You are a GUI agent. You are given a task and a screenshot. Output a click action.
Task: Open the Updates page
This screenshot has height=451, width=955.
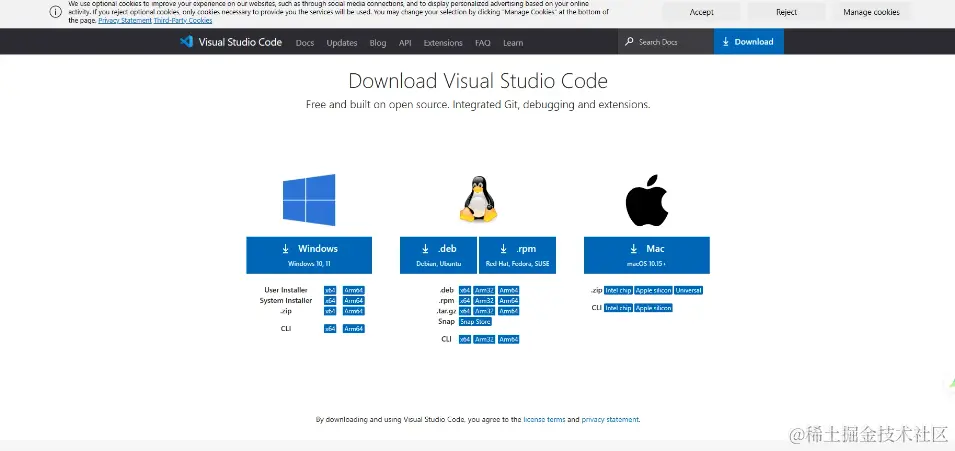(342, 43)
